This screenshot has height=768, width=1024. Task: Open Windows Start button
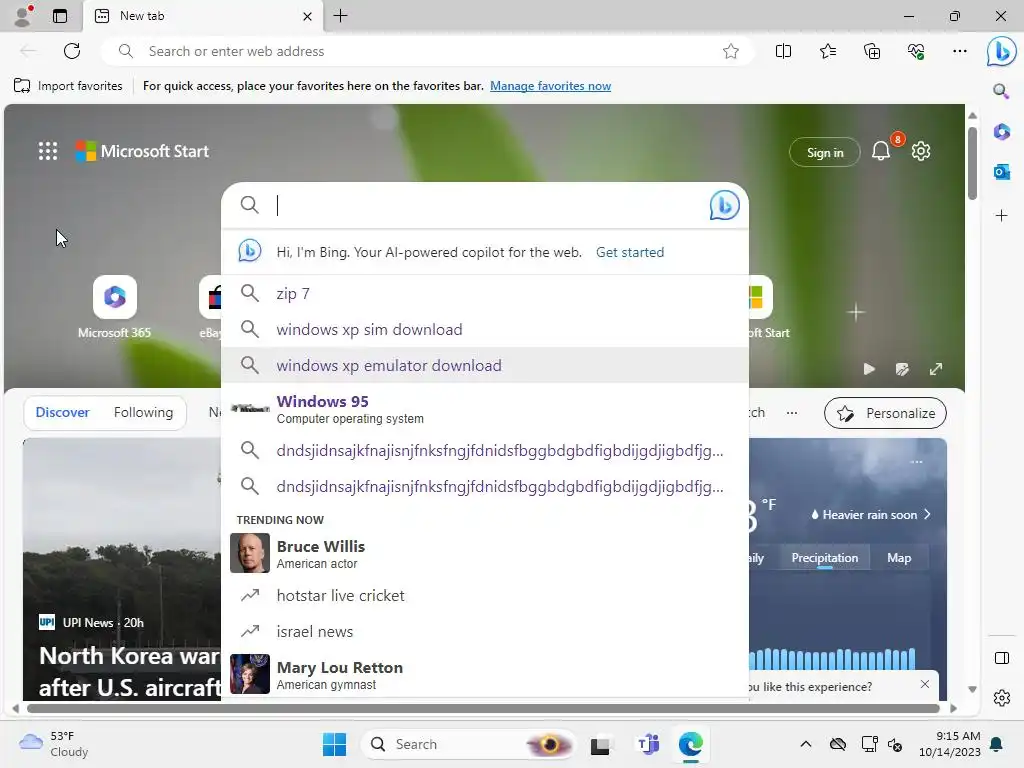[x=334, y=744]
